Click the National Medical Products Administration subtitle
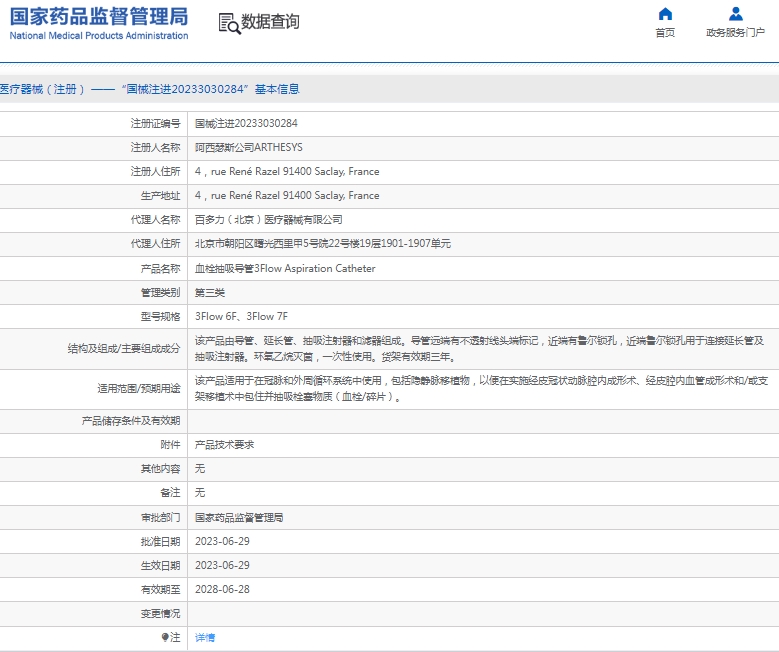The width and height of the screenshot is (779, 652). (99, 36)
